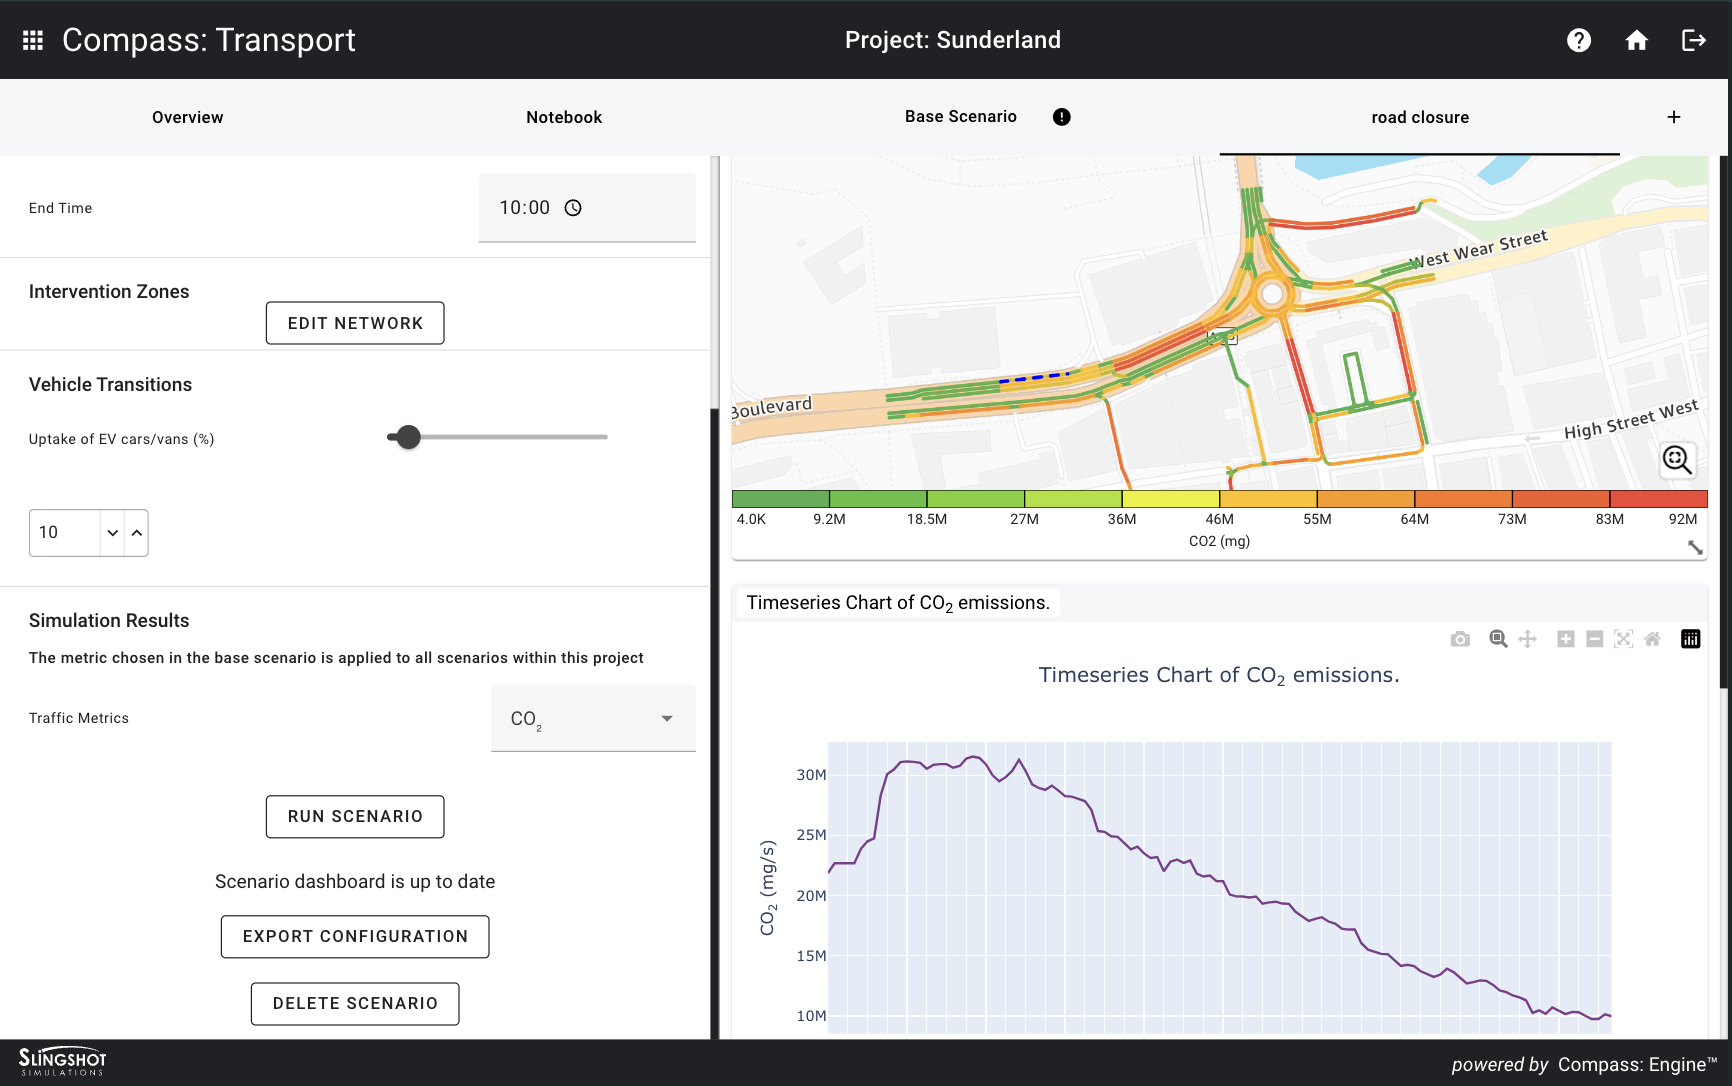The image size is (1732, 1086).
Task: Click EV uptake number field 10
Action: tap(65, 533)
